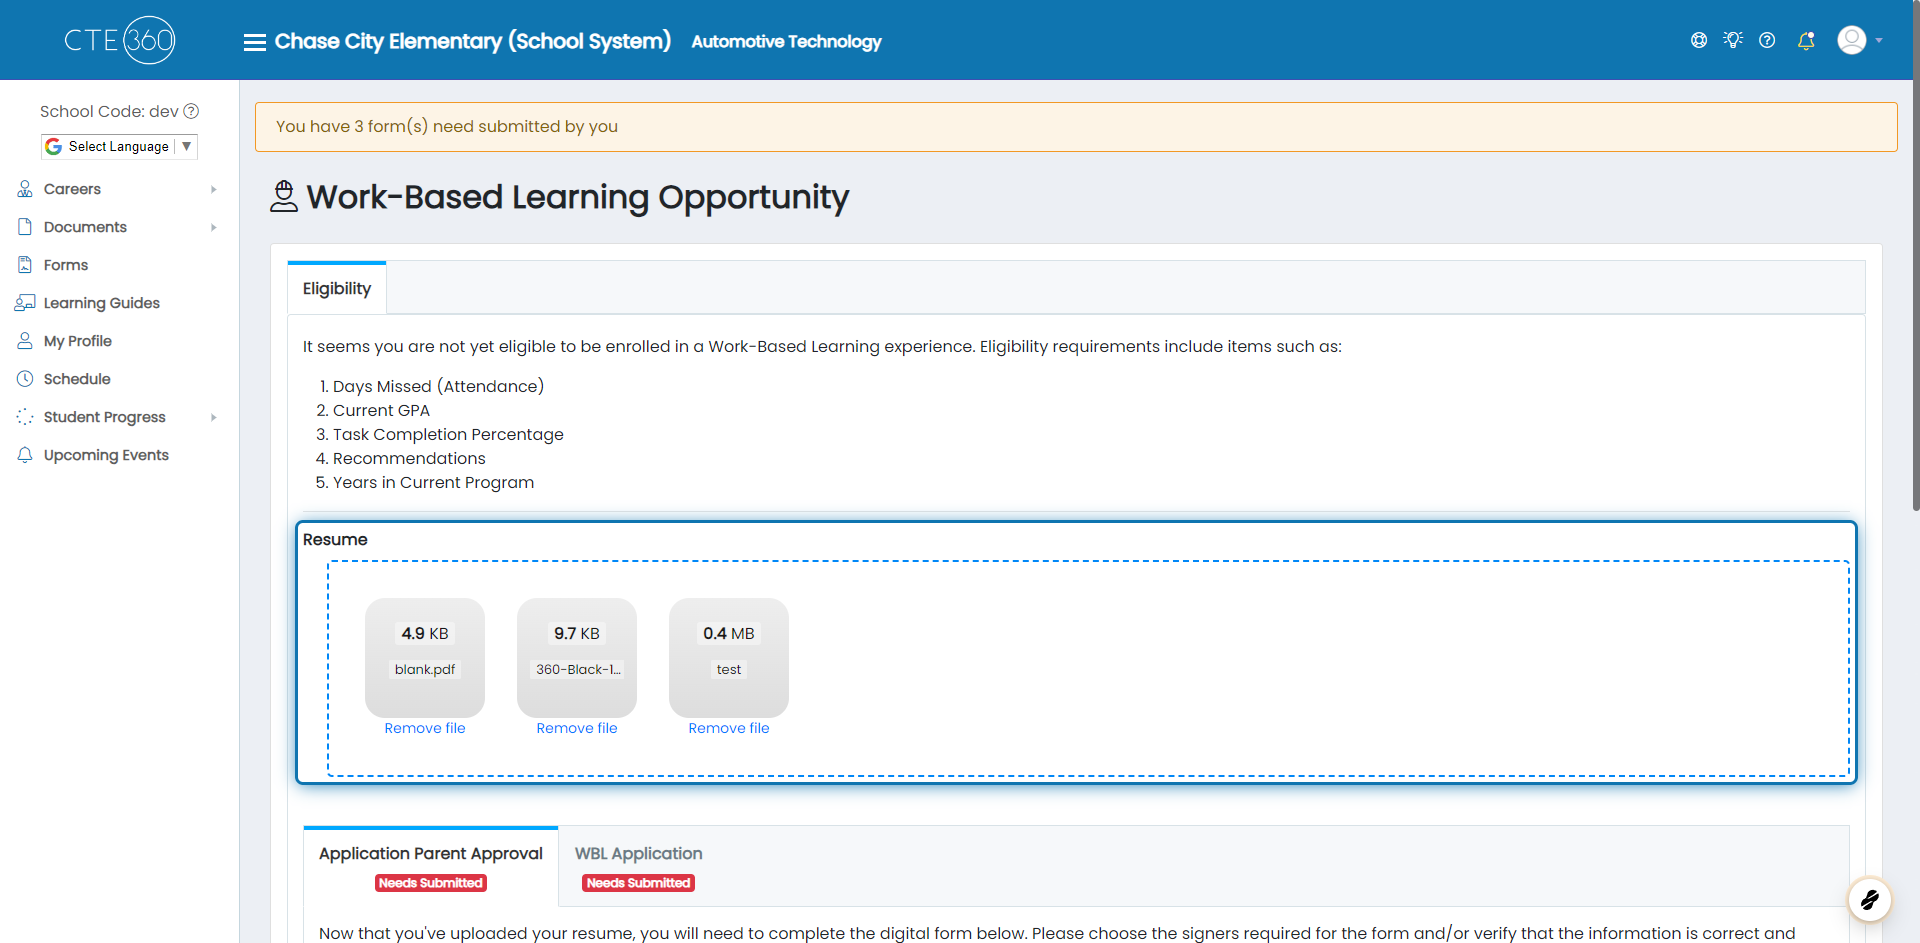Expand the Careers menu arrow
This screenshot has height=943, width=1920.
point(213,189)
